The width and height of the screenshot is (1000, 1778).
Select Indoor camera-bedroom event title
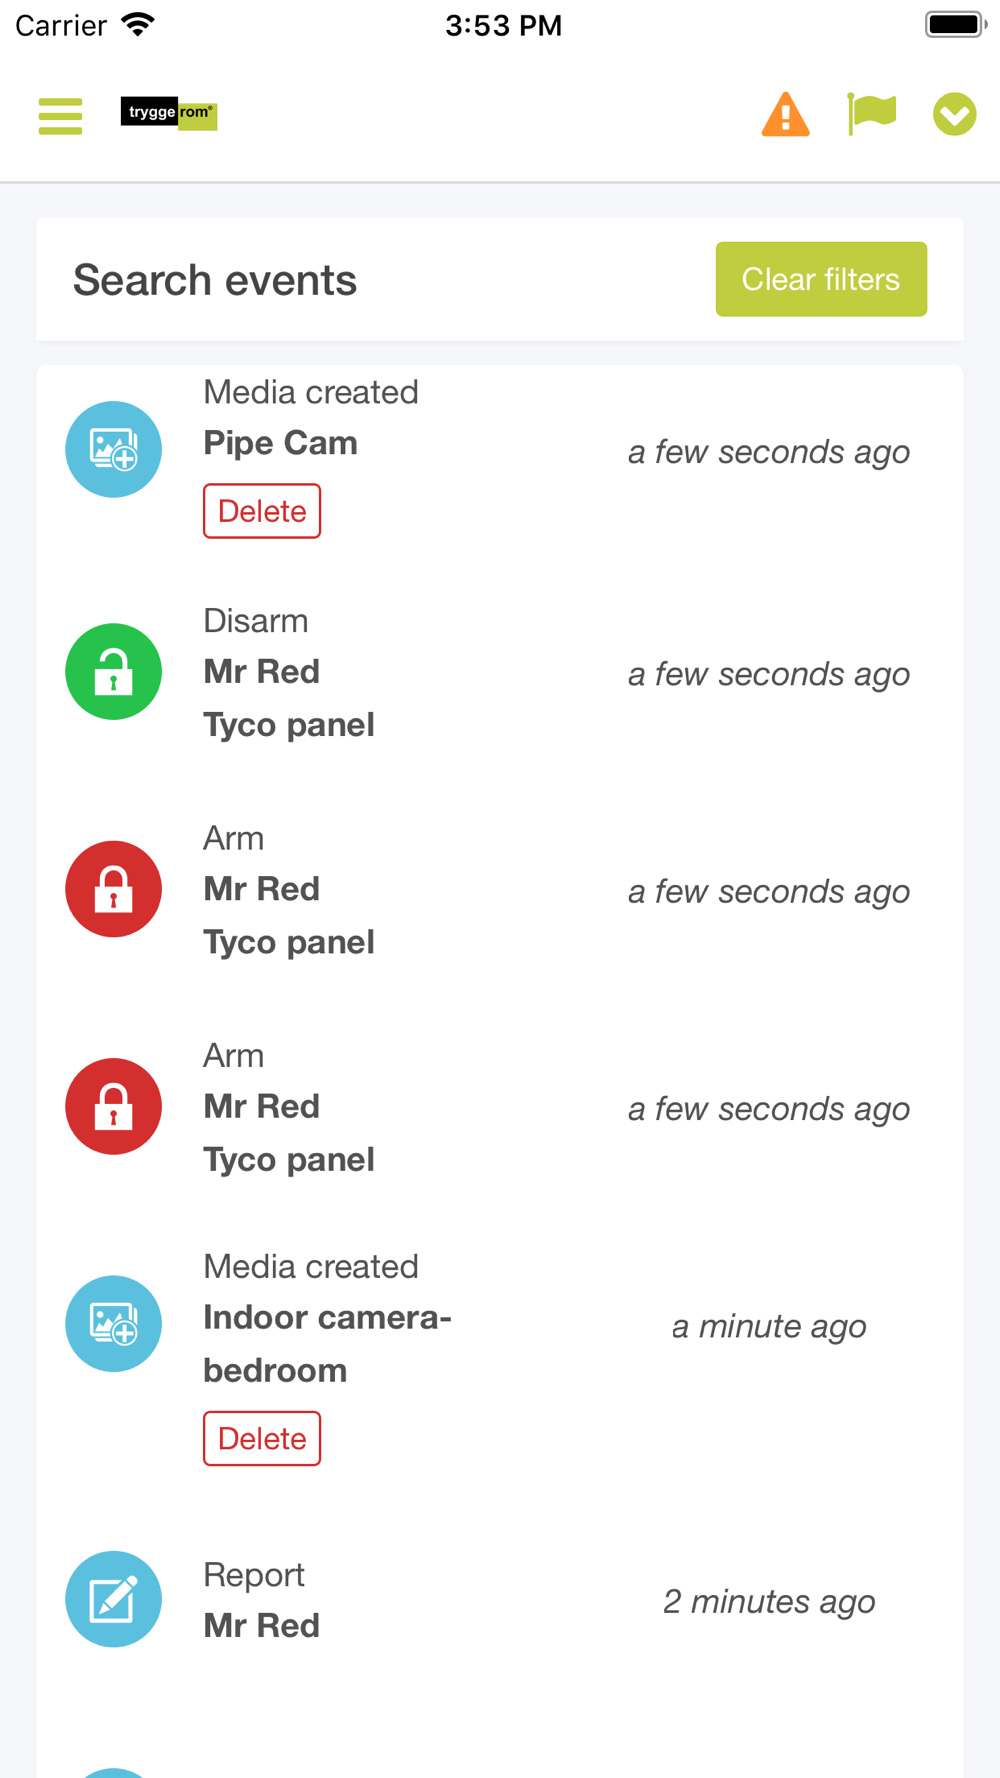point(327,1343)
